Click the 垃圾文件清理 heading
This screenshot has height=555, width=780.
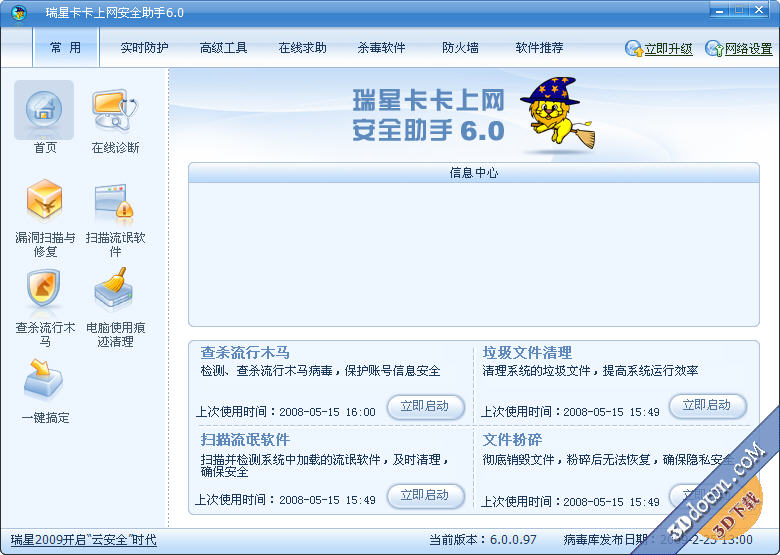tap(527, 353)
